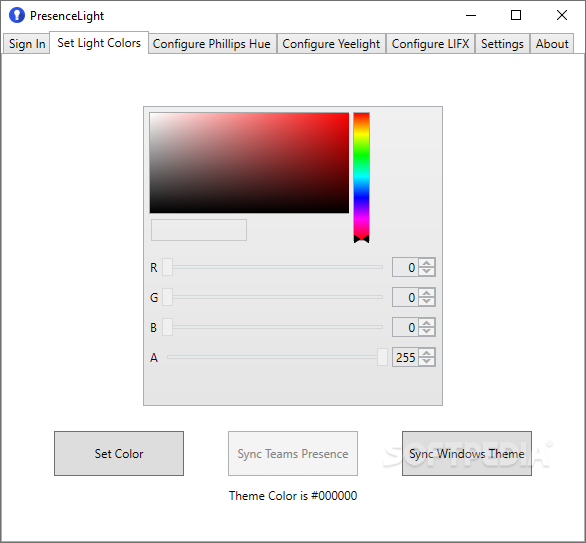Increase the B value with up arrow

(426, 323)
